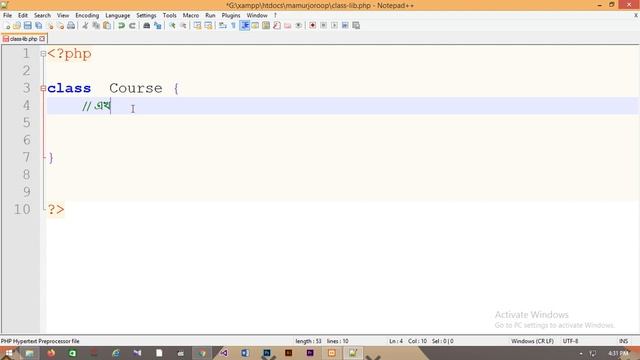Click the Copy toolbar icon

pyautogui.click(x=96, y=26)
